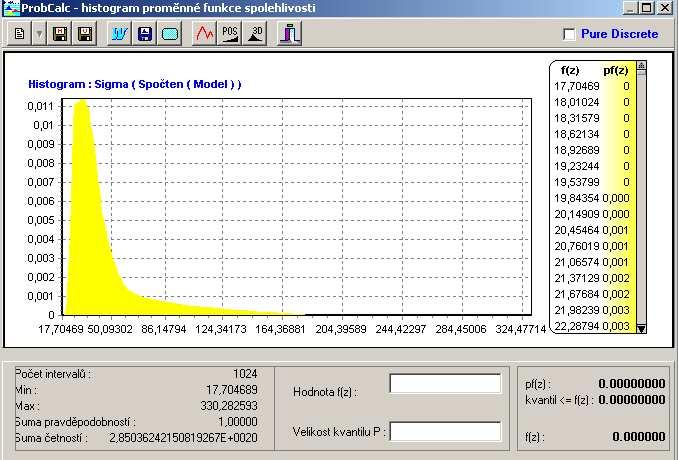Maximize the ProbCalc window
Viewport: 678px width, 460px height.
647,8
